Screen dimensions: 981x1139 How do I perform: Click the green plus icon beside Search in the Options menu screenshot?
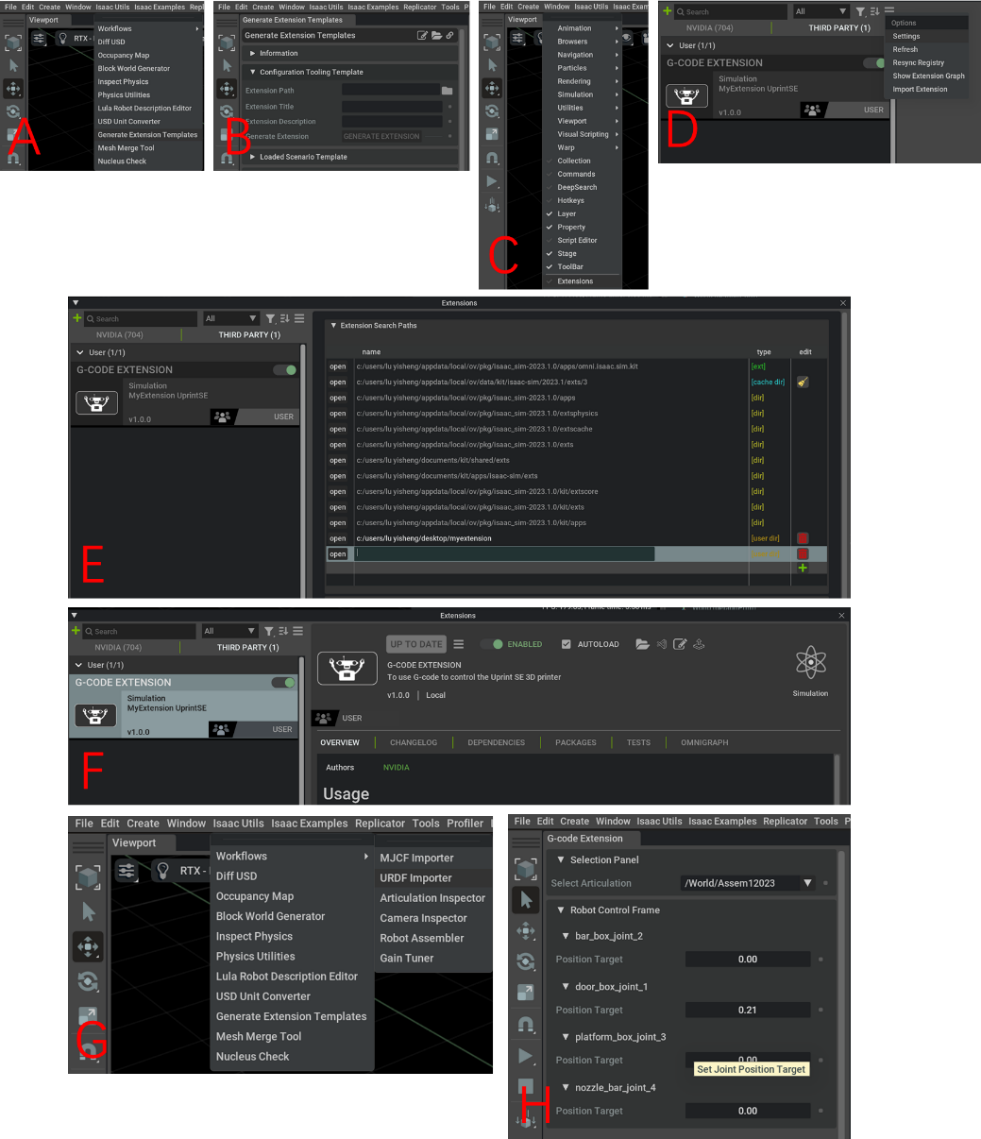tap(667, 11)
